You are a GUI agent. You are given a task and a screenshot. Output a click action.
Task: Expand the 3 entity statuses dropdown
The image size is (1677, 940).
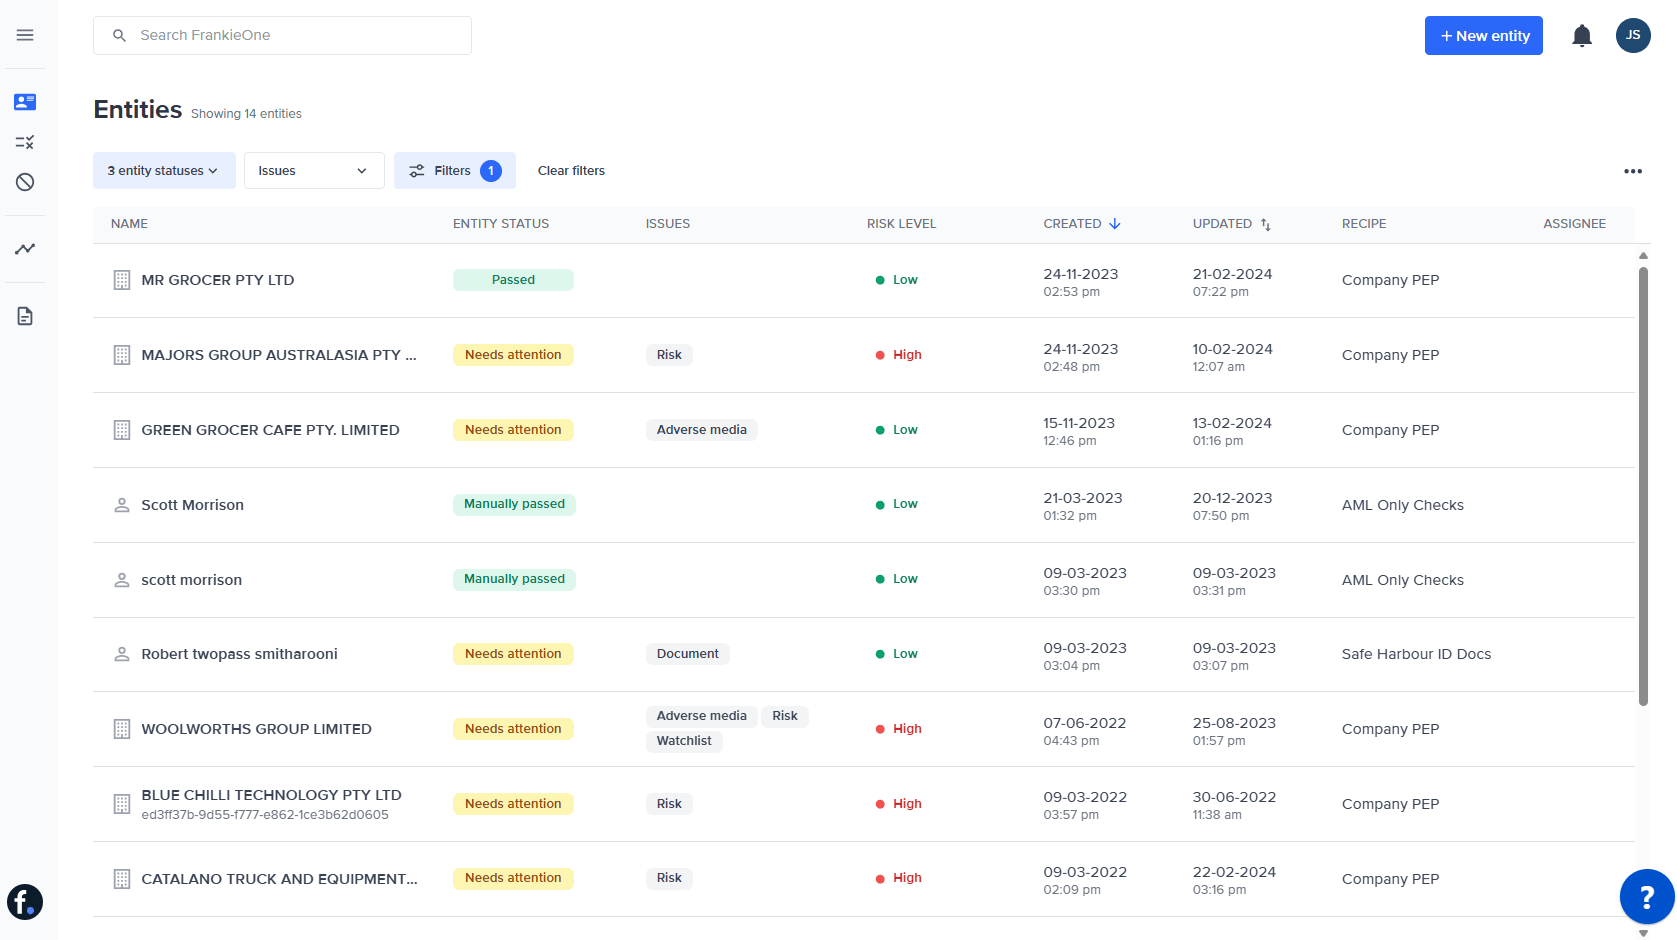tap(163, 170)
